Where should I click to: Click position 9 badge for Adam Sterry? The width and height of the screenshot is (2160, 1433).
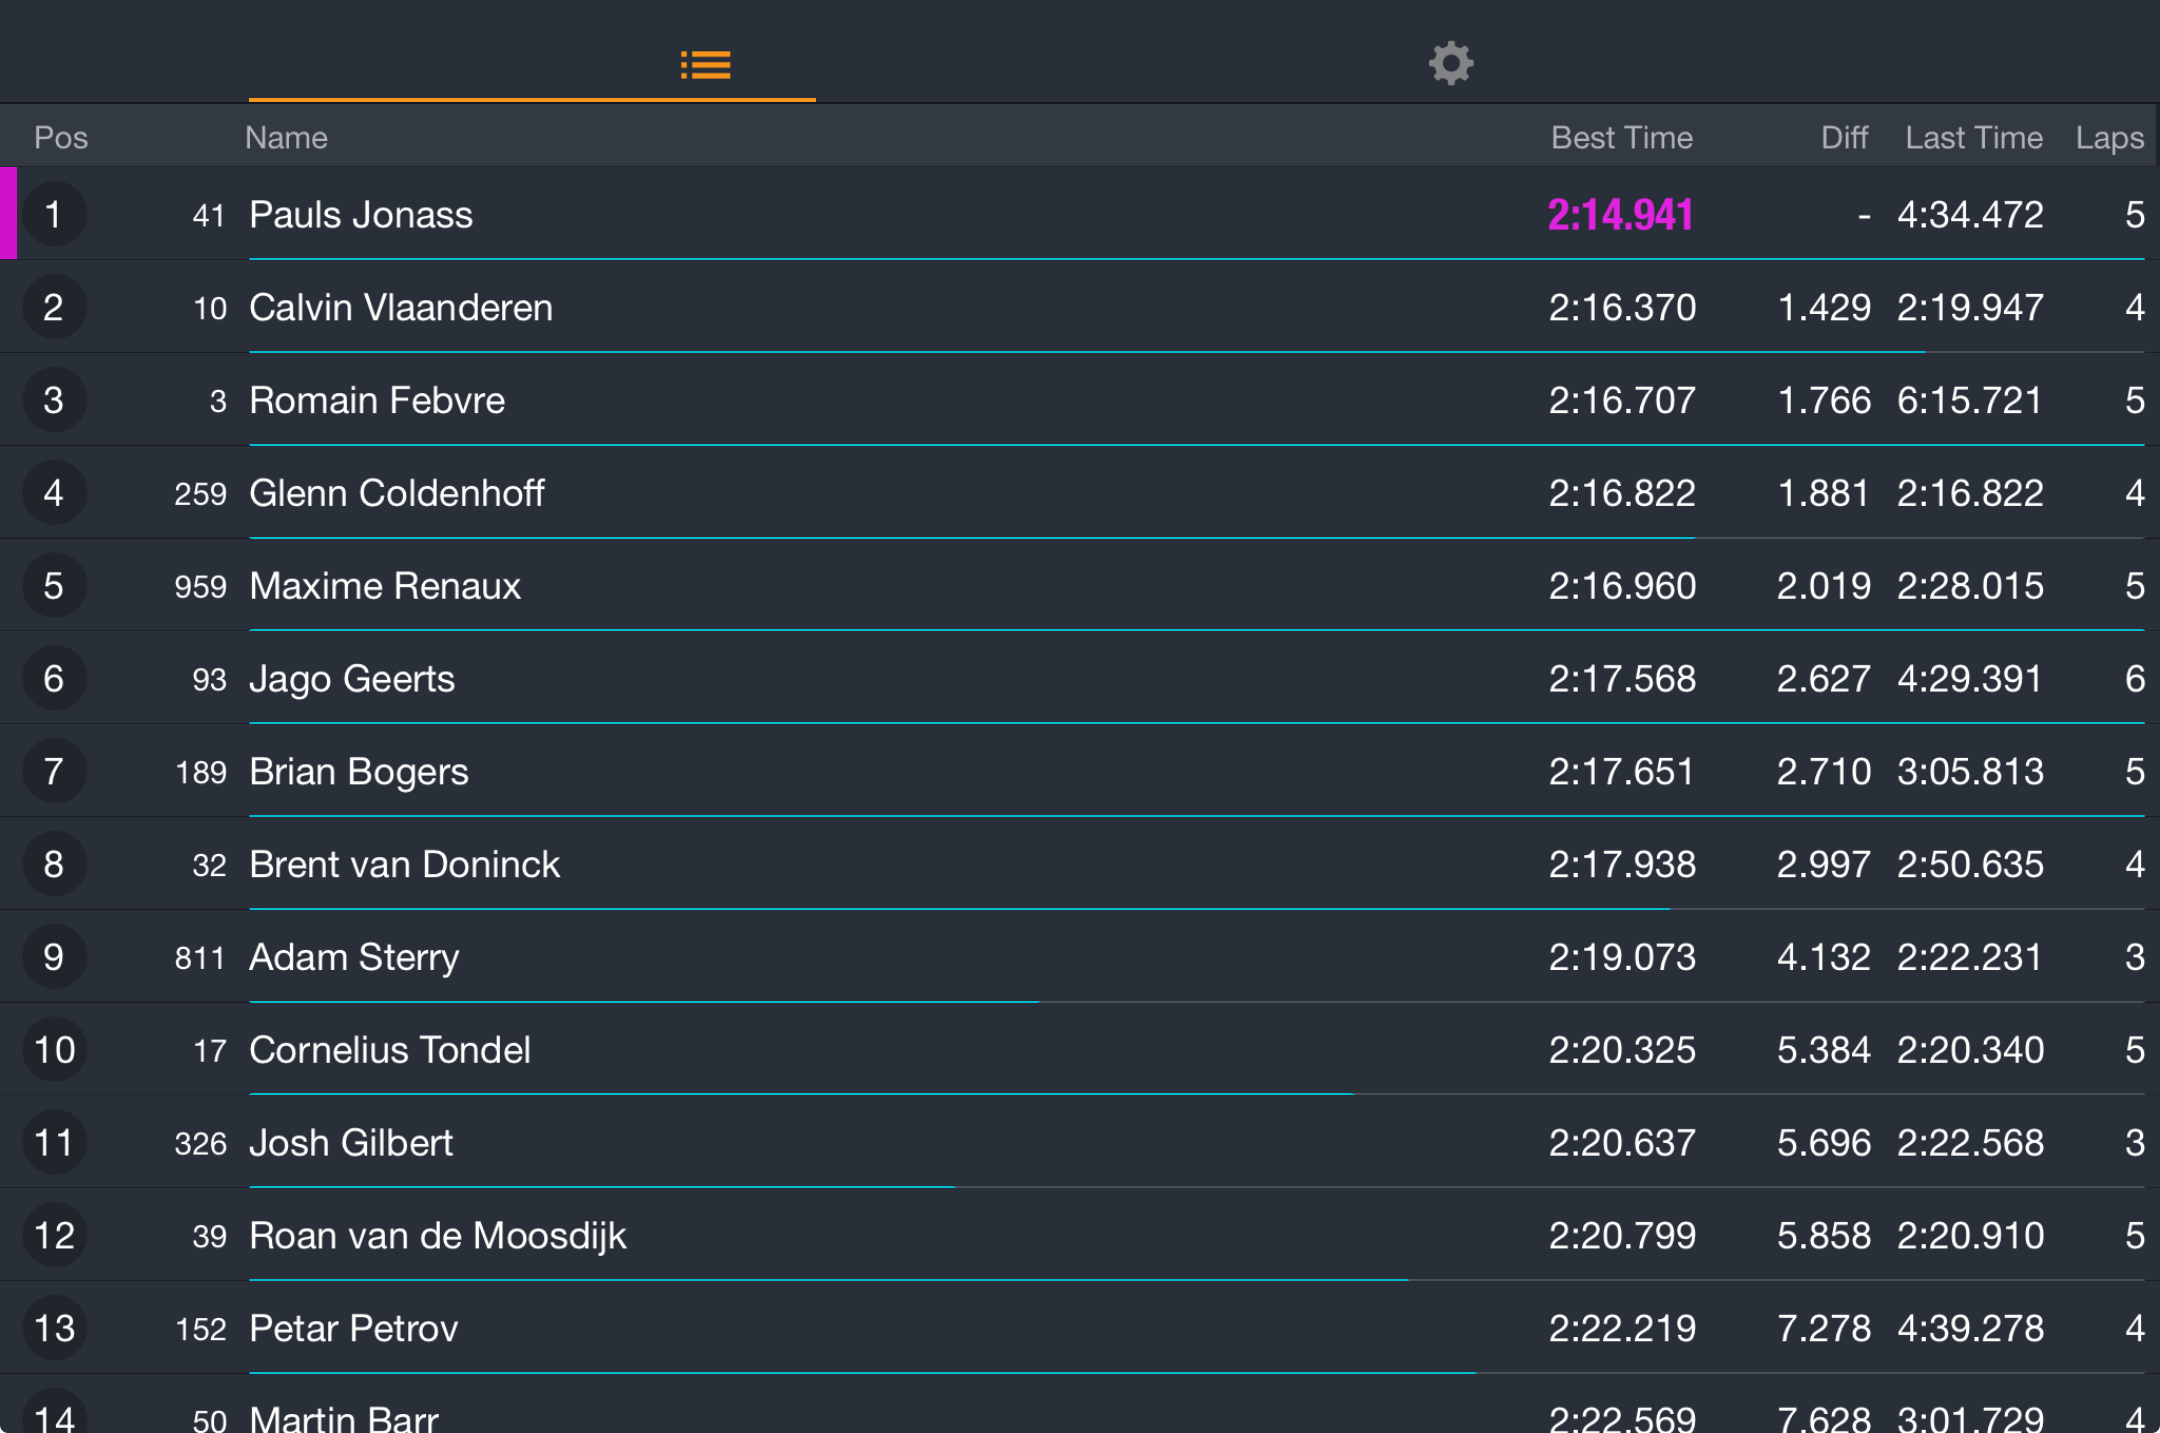(x=54, y=957)
